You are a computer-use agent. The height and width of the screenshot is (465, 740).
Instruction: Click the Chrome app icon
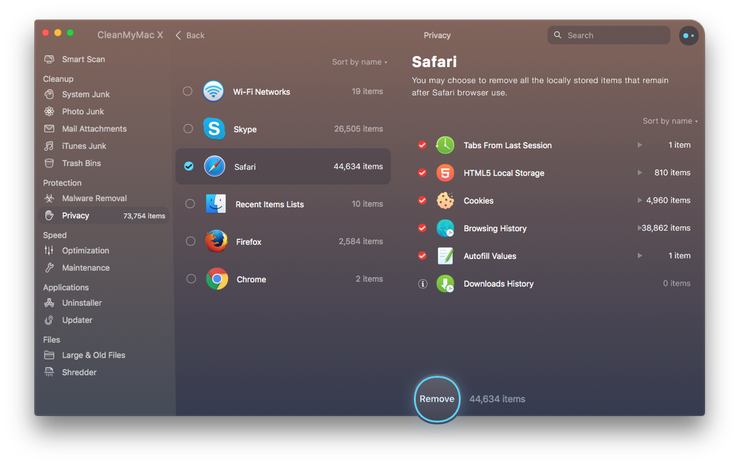[217, 279]
